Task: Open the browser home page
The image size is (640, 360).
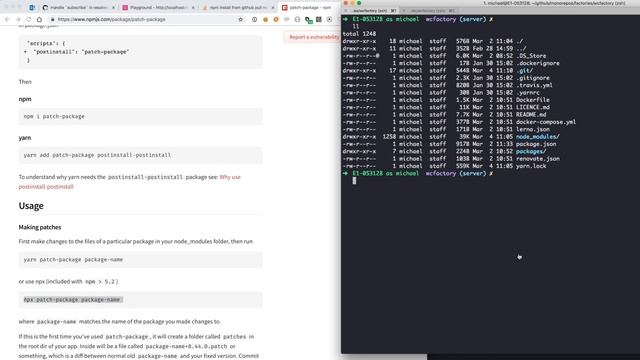Action: [x=39, y=19]
